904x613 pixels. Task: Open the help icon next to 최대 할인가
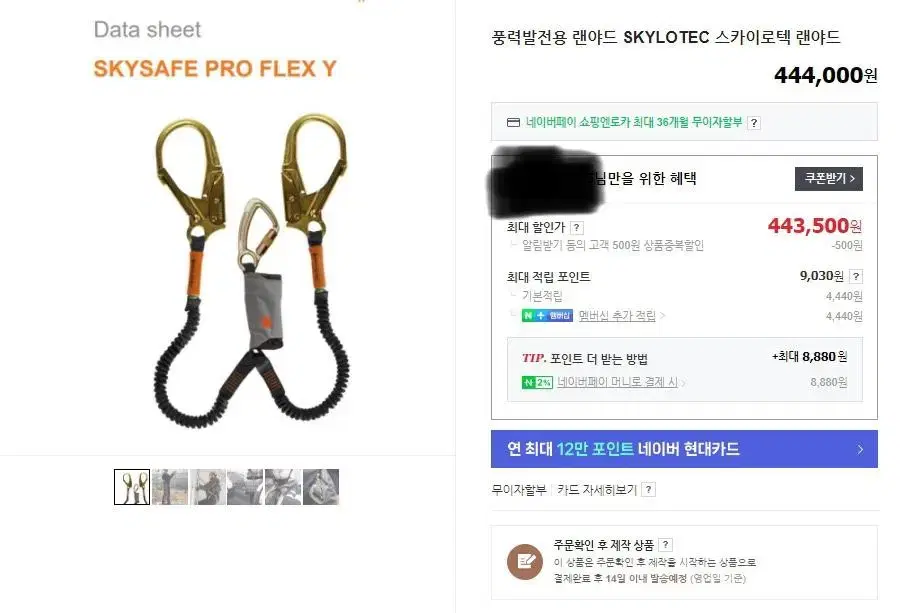[576, 228]
